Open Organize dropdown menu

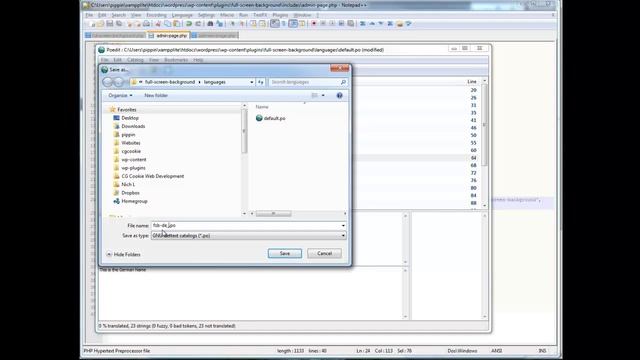point(120,95)
